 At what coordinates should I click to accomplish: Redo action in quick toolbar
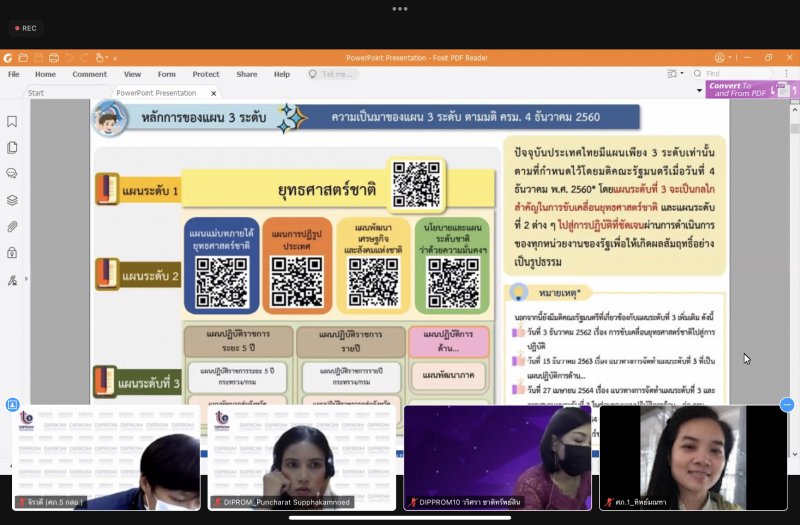[x=84, y=58]
